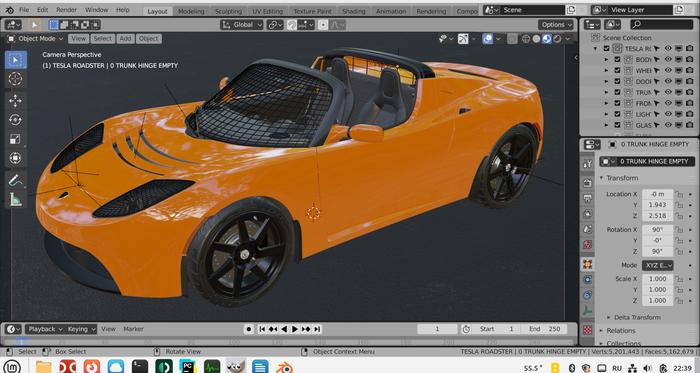The image size is (700, 373).
Task: Toggle proportional editing
Action: tap(323, 25)
